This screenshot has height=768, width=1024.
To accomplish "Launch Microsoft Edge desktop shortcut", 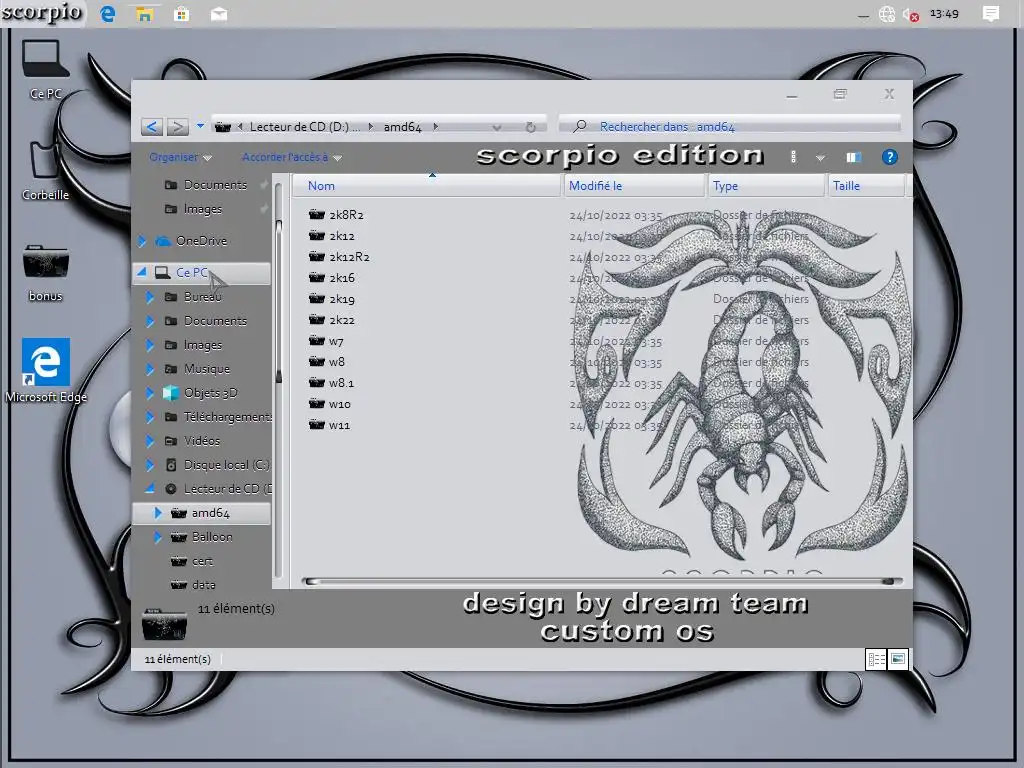I will (x=46, y=371).
